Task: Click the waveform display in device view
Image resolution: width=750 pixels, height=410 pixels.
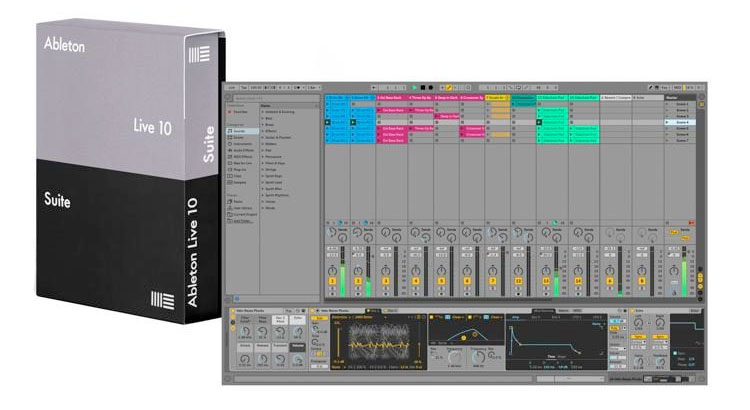Action: point(379,342)
